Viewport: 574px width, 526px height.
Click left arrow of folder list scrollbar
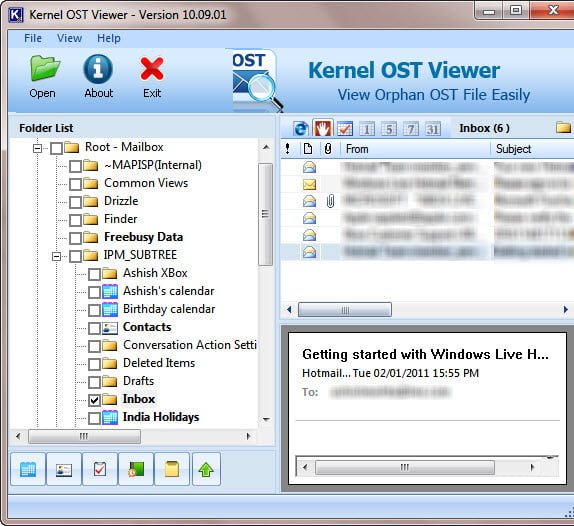(18, 436)
